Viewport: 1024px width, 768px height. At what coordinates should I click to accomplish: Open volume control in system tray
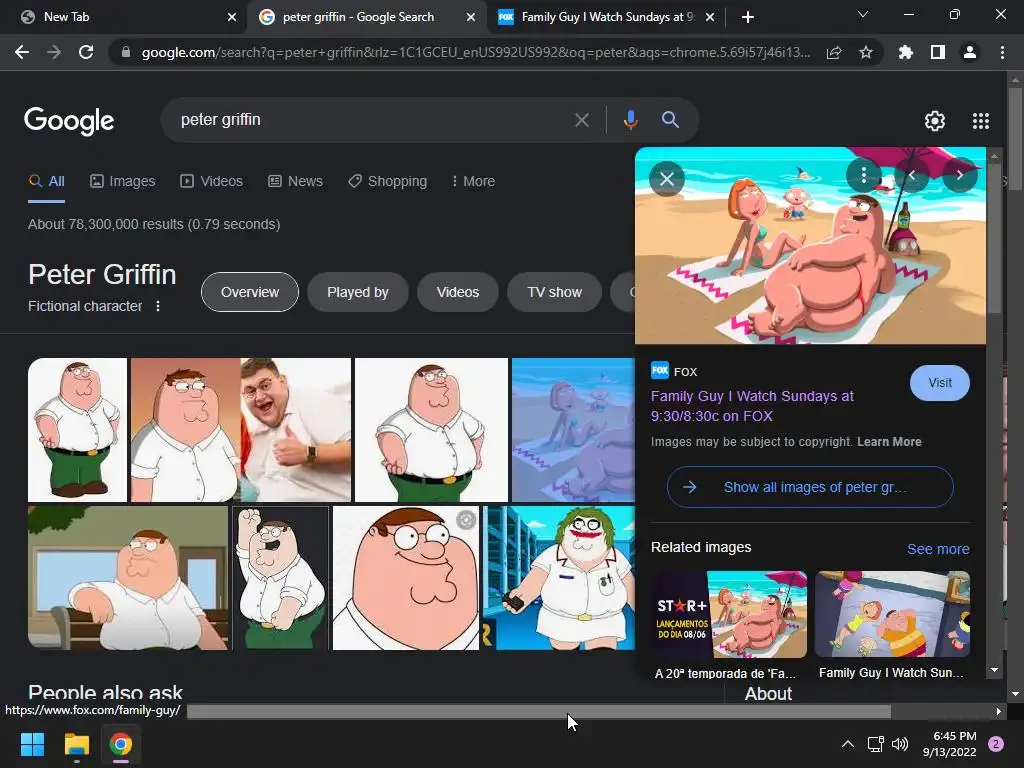[x=900, y=744]
